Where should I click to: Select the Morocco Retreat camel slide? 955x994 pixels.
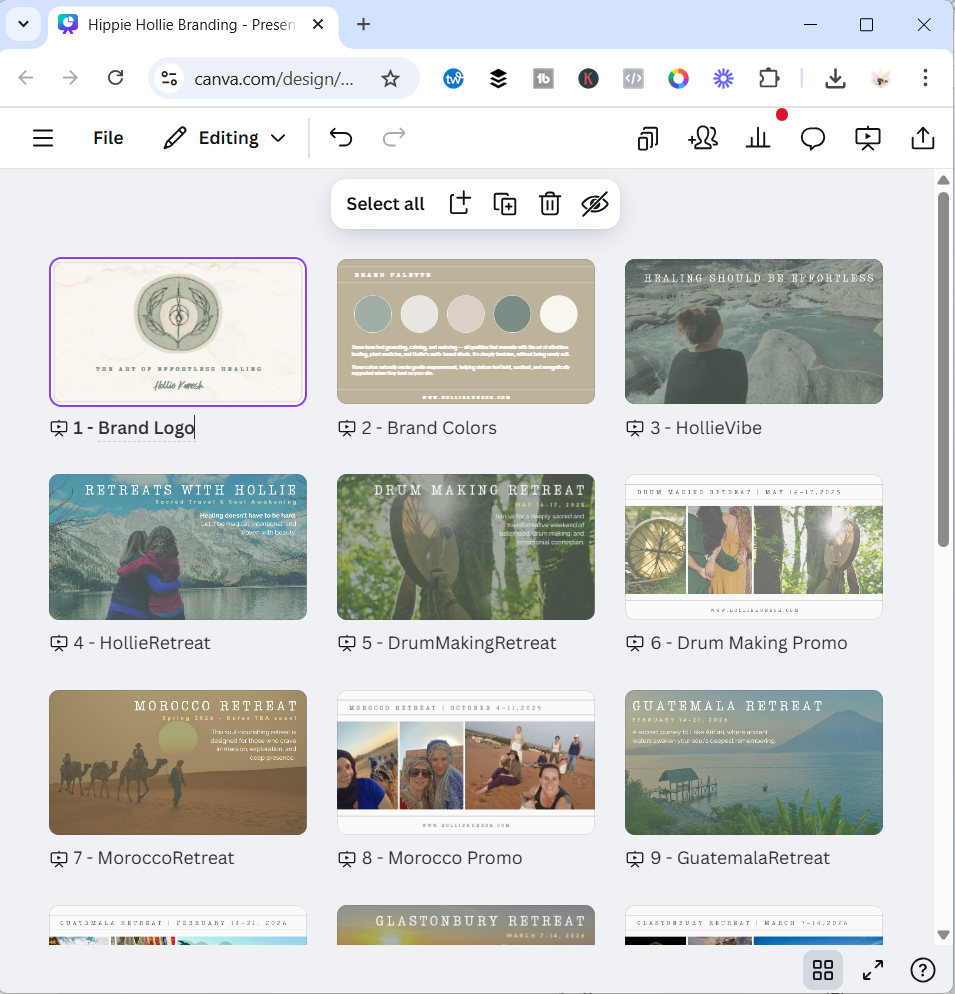pyautogui.click(x=178, y=763)
